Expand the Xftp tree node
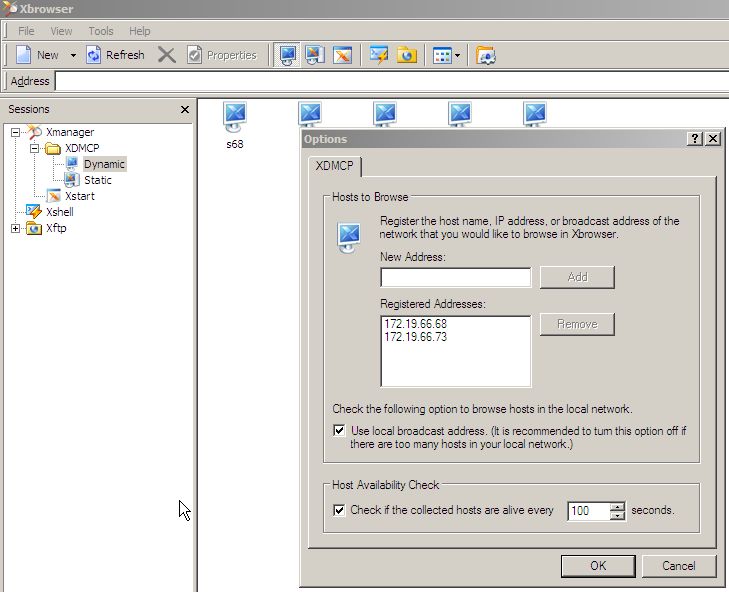729x592 pixels. [15, 228]
